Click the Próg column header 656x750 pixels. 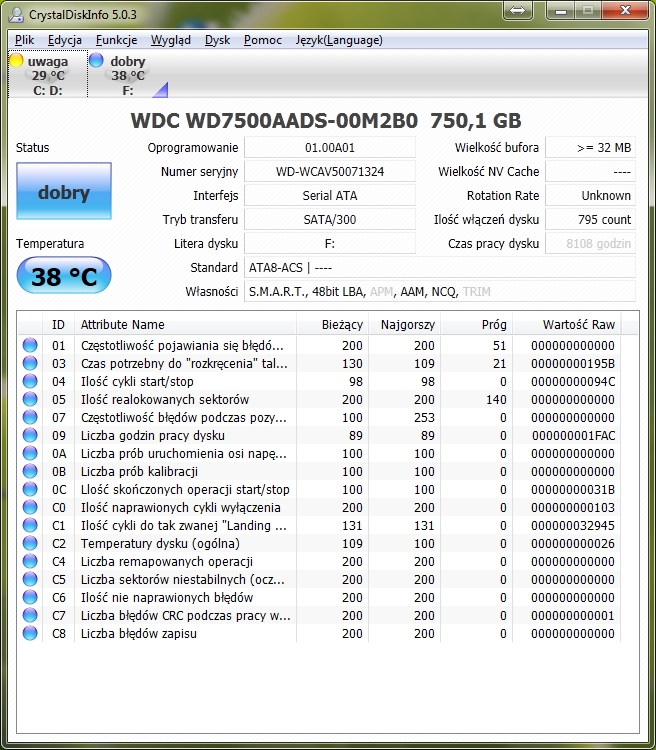[477, 324]
